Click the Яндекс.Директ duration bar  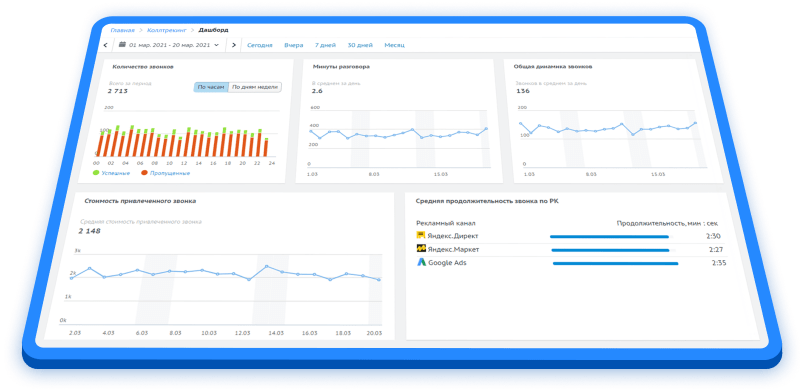610,237
